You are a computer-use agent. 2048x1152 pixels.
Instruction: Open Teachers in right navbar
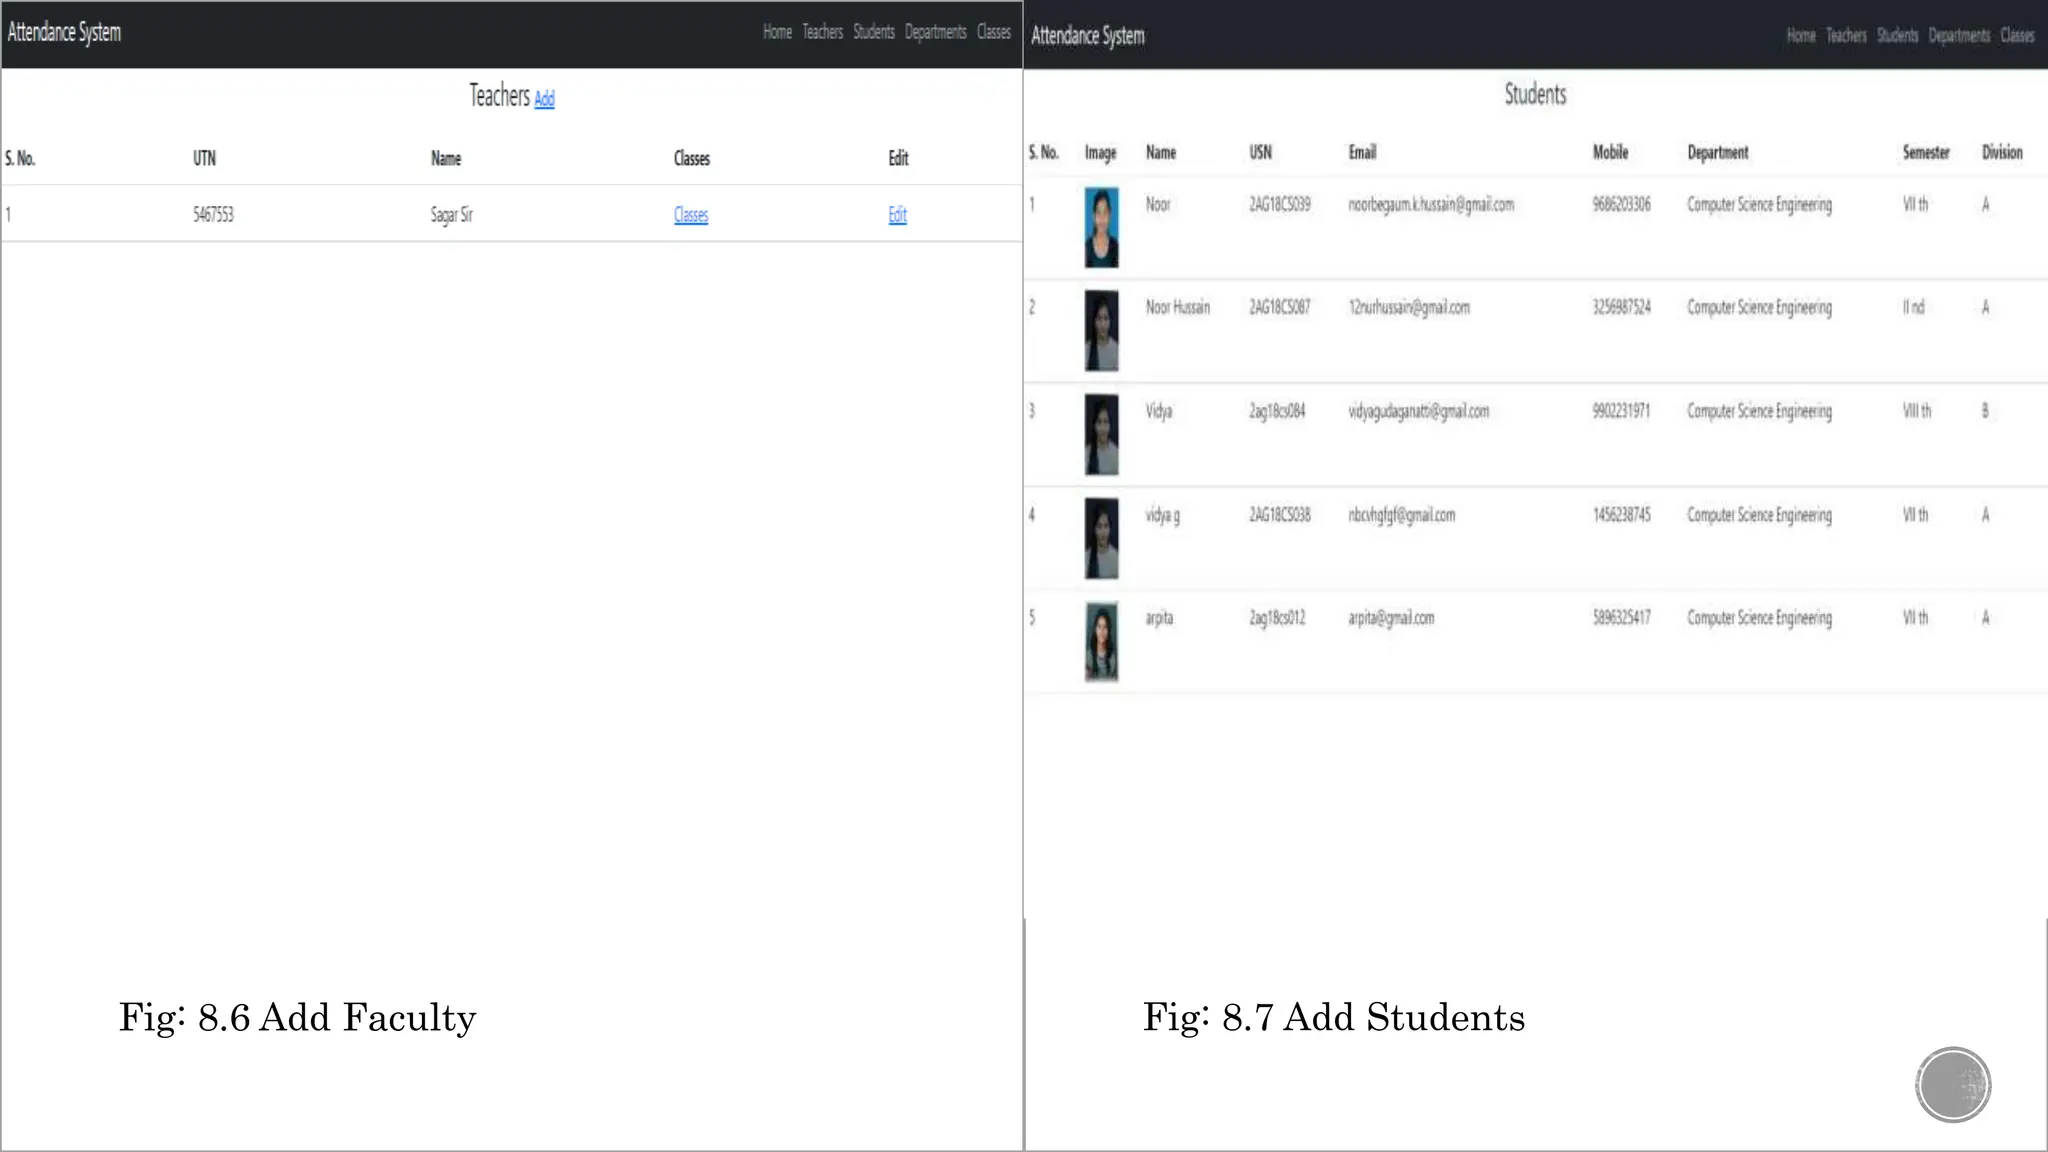(1846, 36)
